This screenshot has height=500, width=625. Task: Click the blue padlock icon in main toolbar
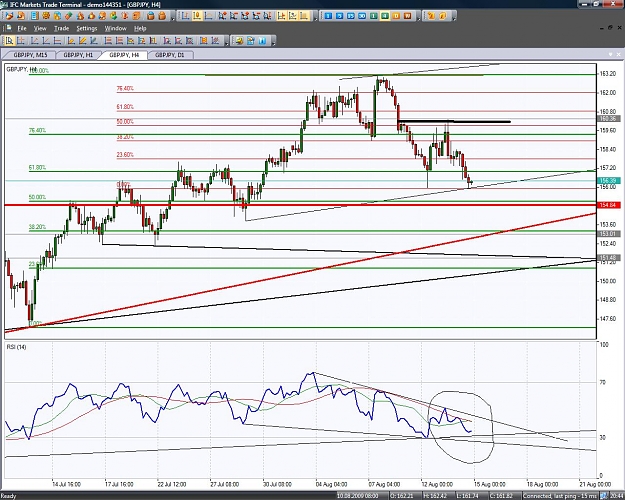(151, 16)
